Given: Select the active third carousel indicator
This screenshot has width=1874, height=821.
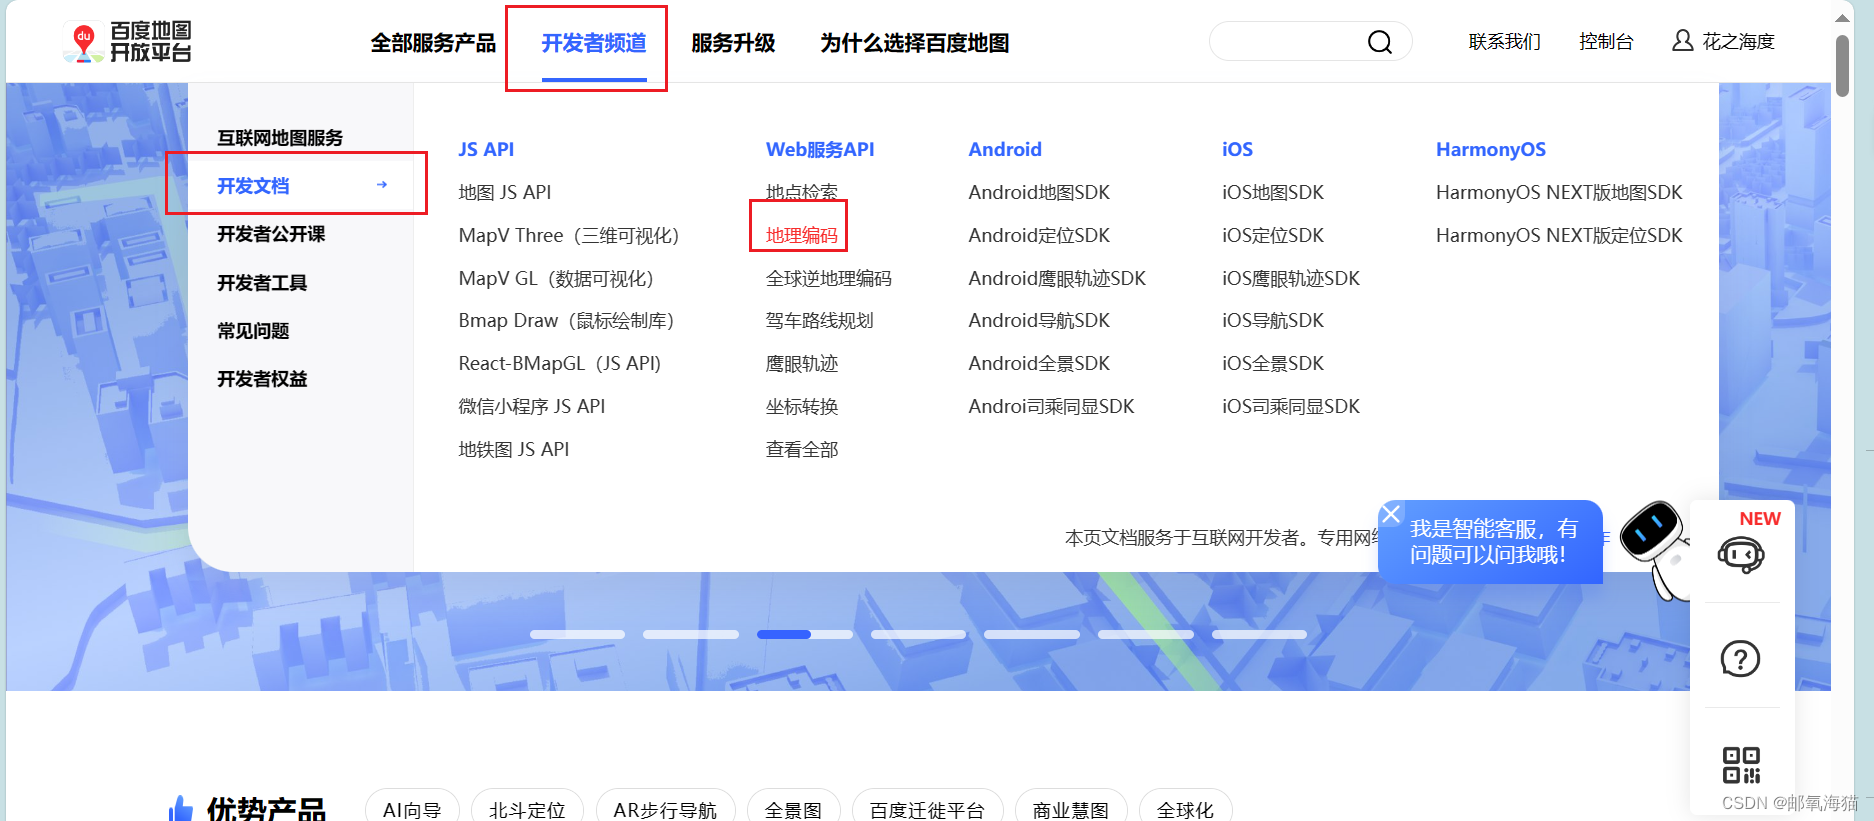Looking at the screenshot, I should [x=805, y=634].
